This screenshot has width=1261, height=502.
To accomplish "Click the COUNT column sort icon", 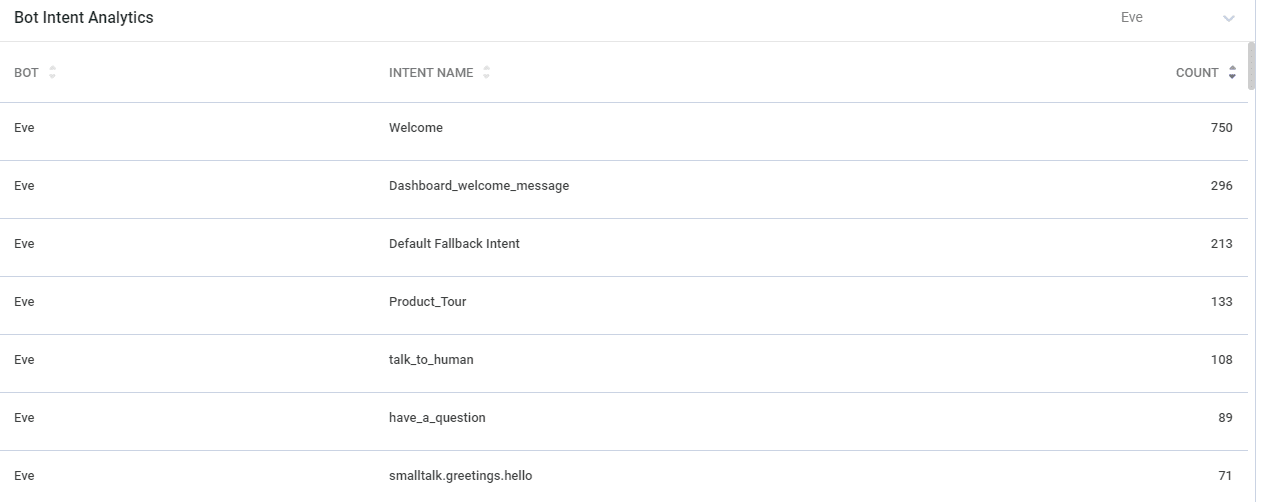I will pos(1232,73).
